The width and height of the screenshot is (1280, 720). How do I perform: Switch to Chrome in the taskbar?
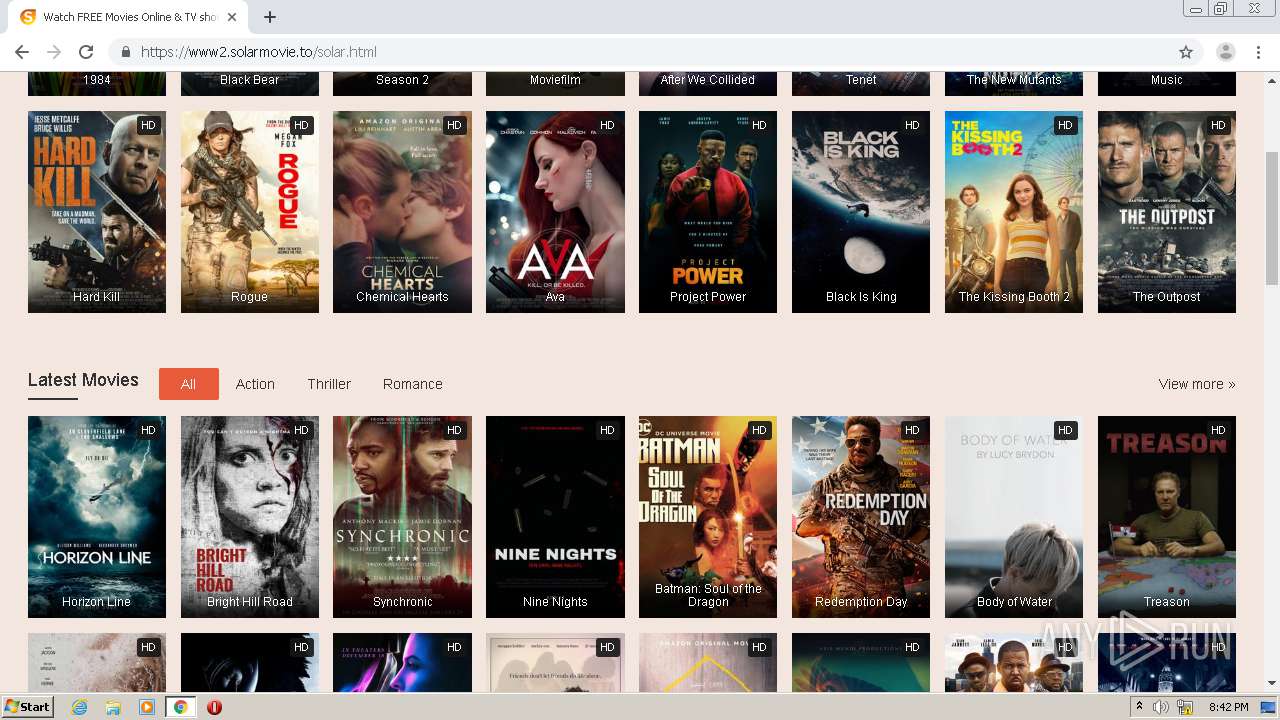click(180, 707)
